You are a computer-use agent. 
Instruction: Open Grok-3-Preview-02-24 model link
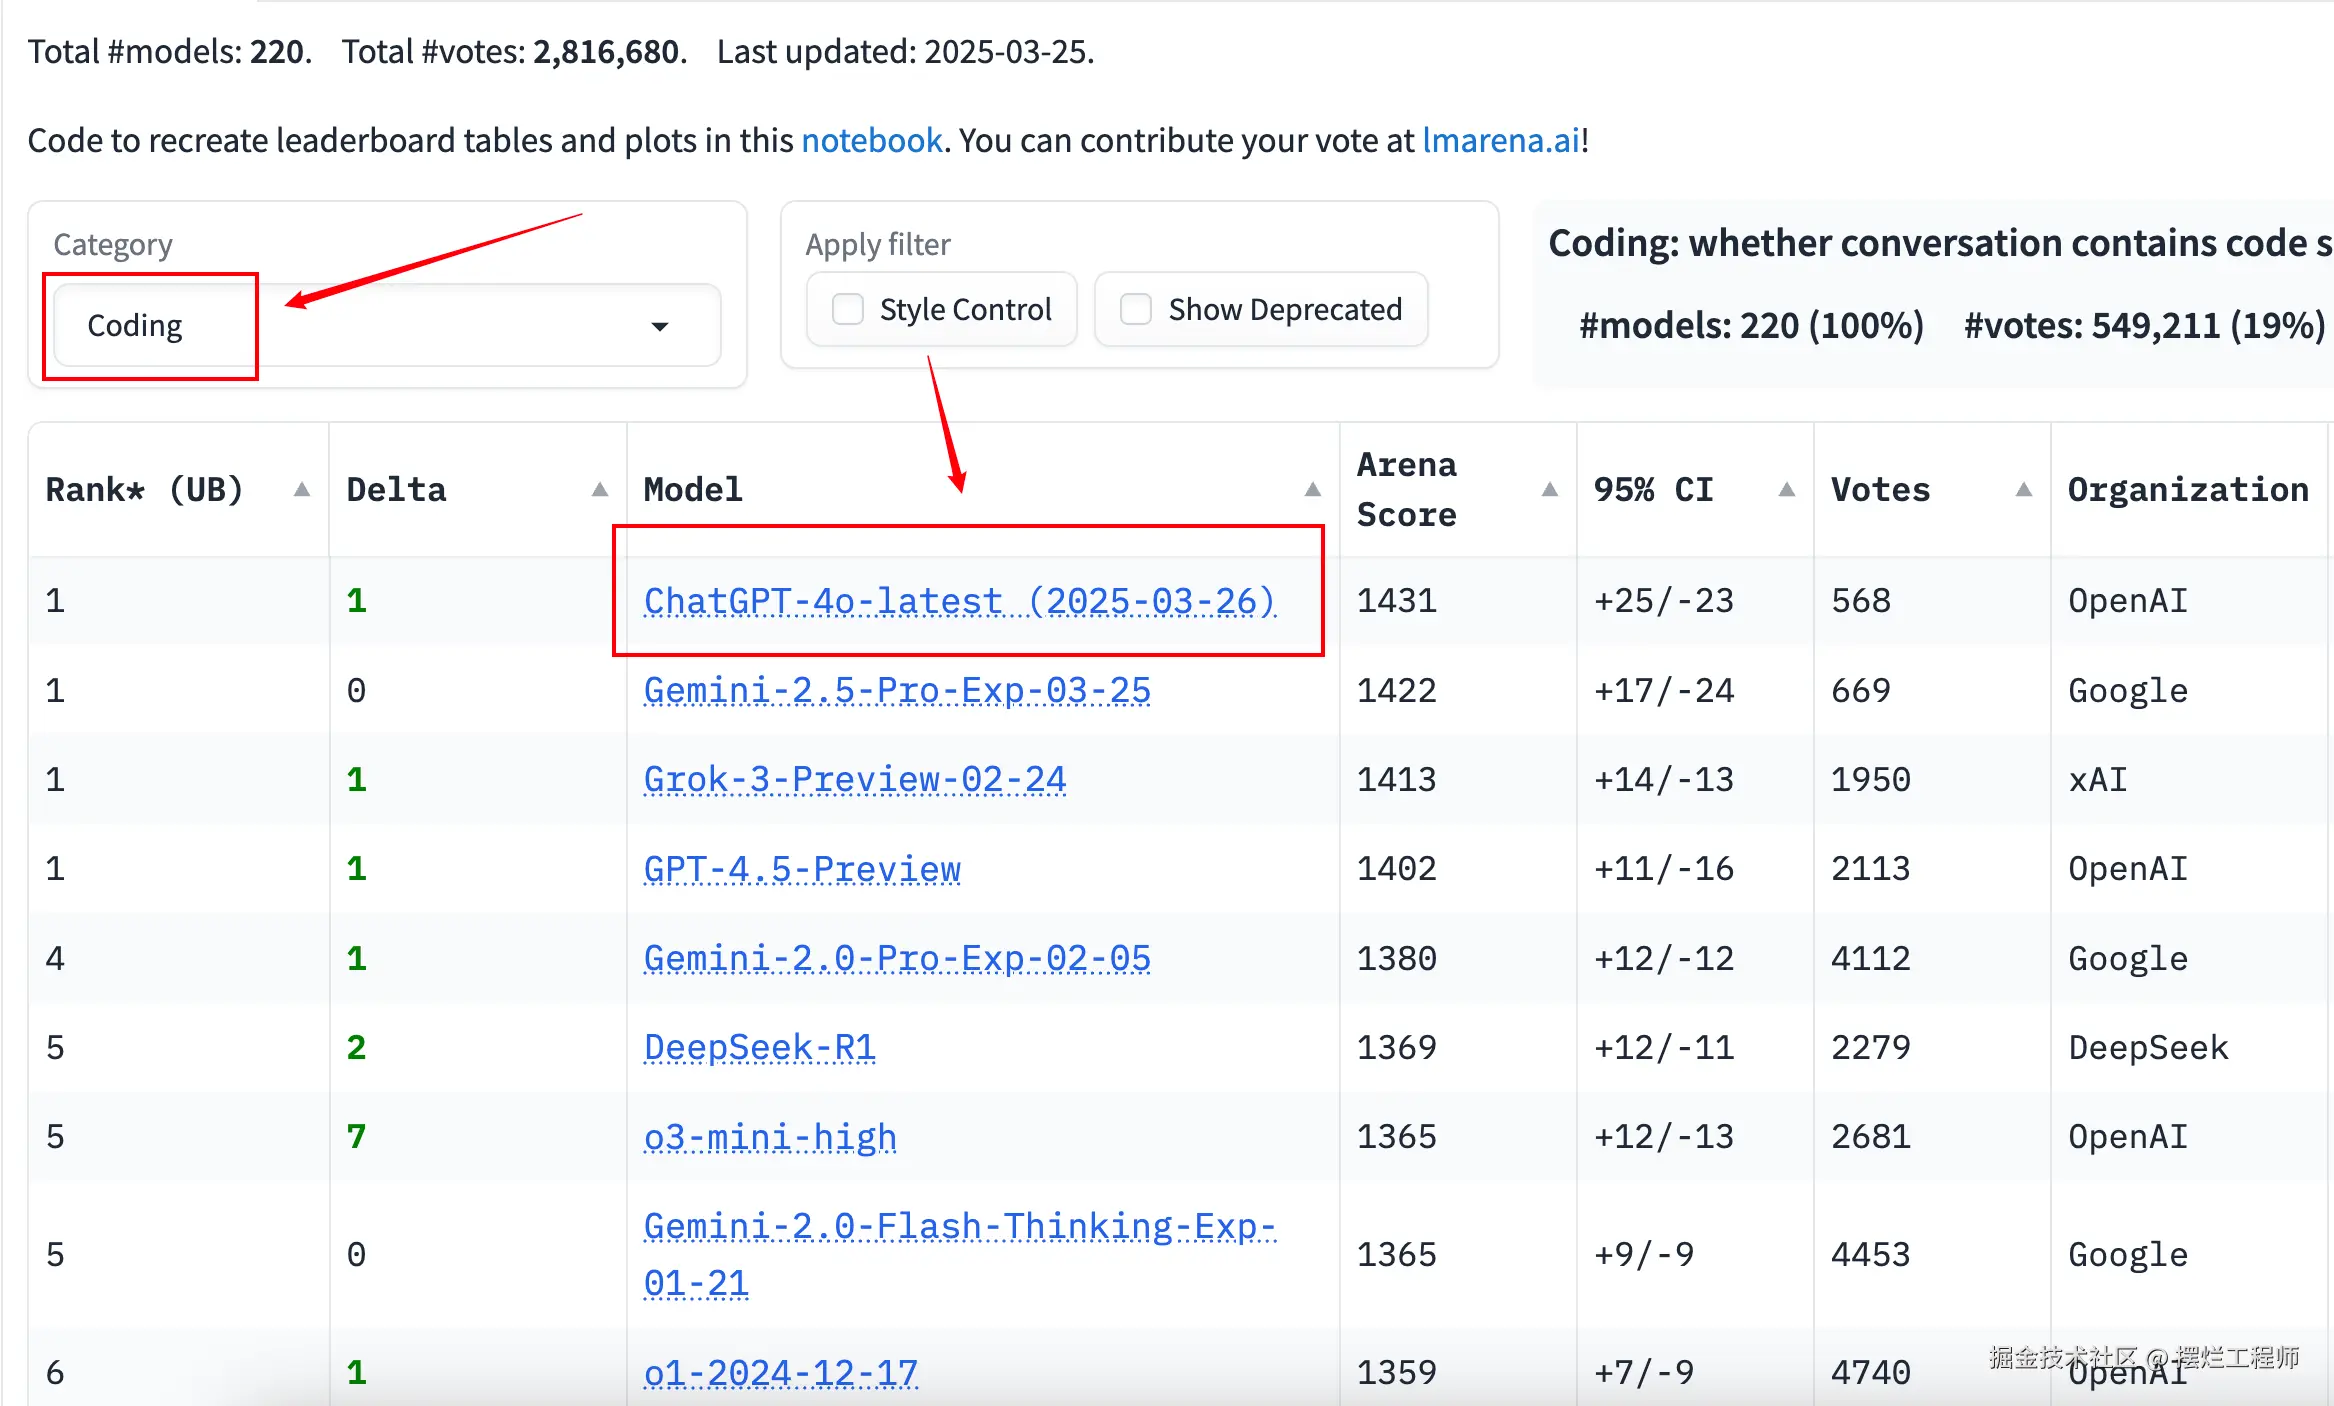855,779
